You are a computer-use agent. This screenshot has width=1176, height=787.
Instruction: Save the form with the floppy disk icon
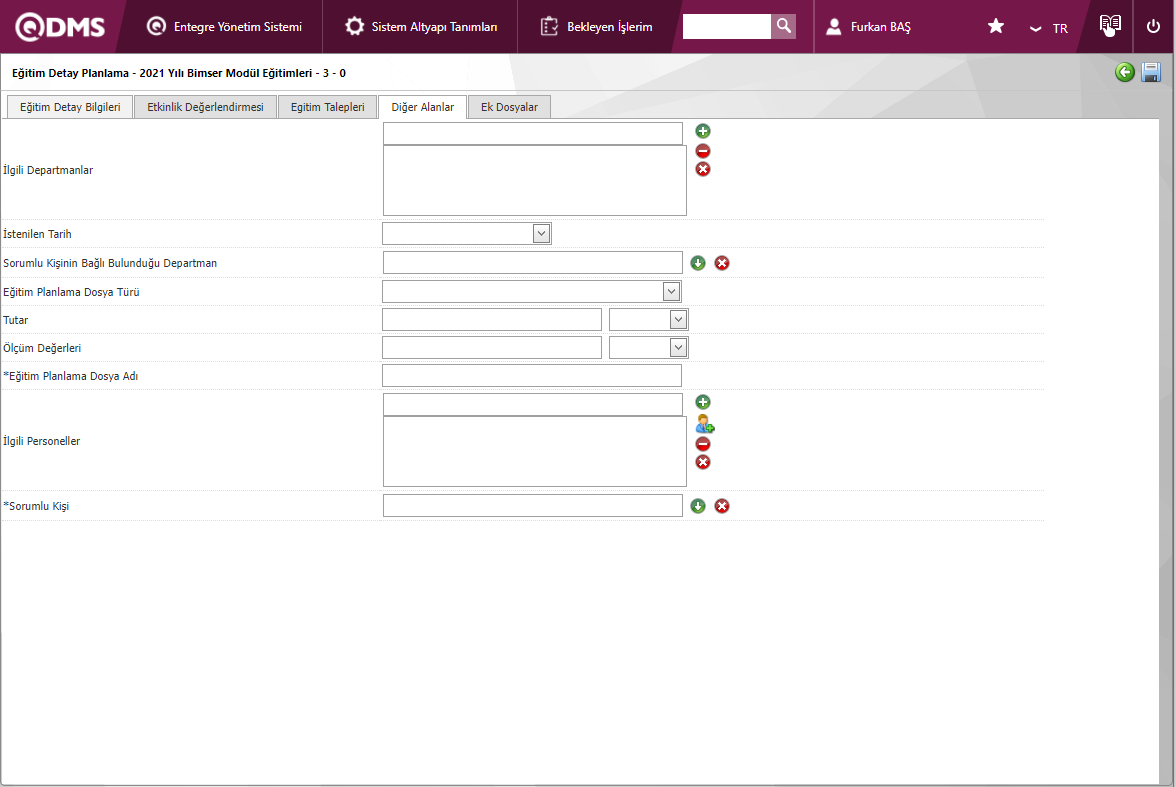click(x=1151, y=72)
